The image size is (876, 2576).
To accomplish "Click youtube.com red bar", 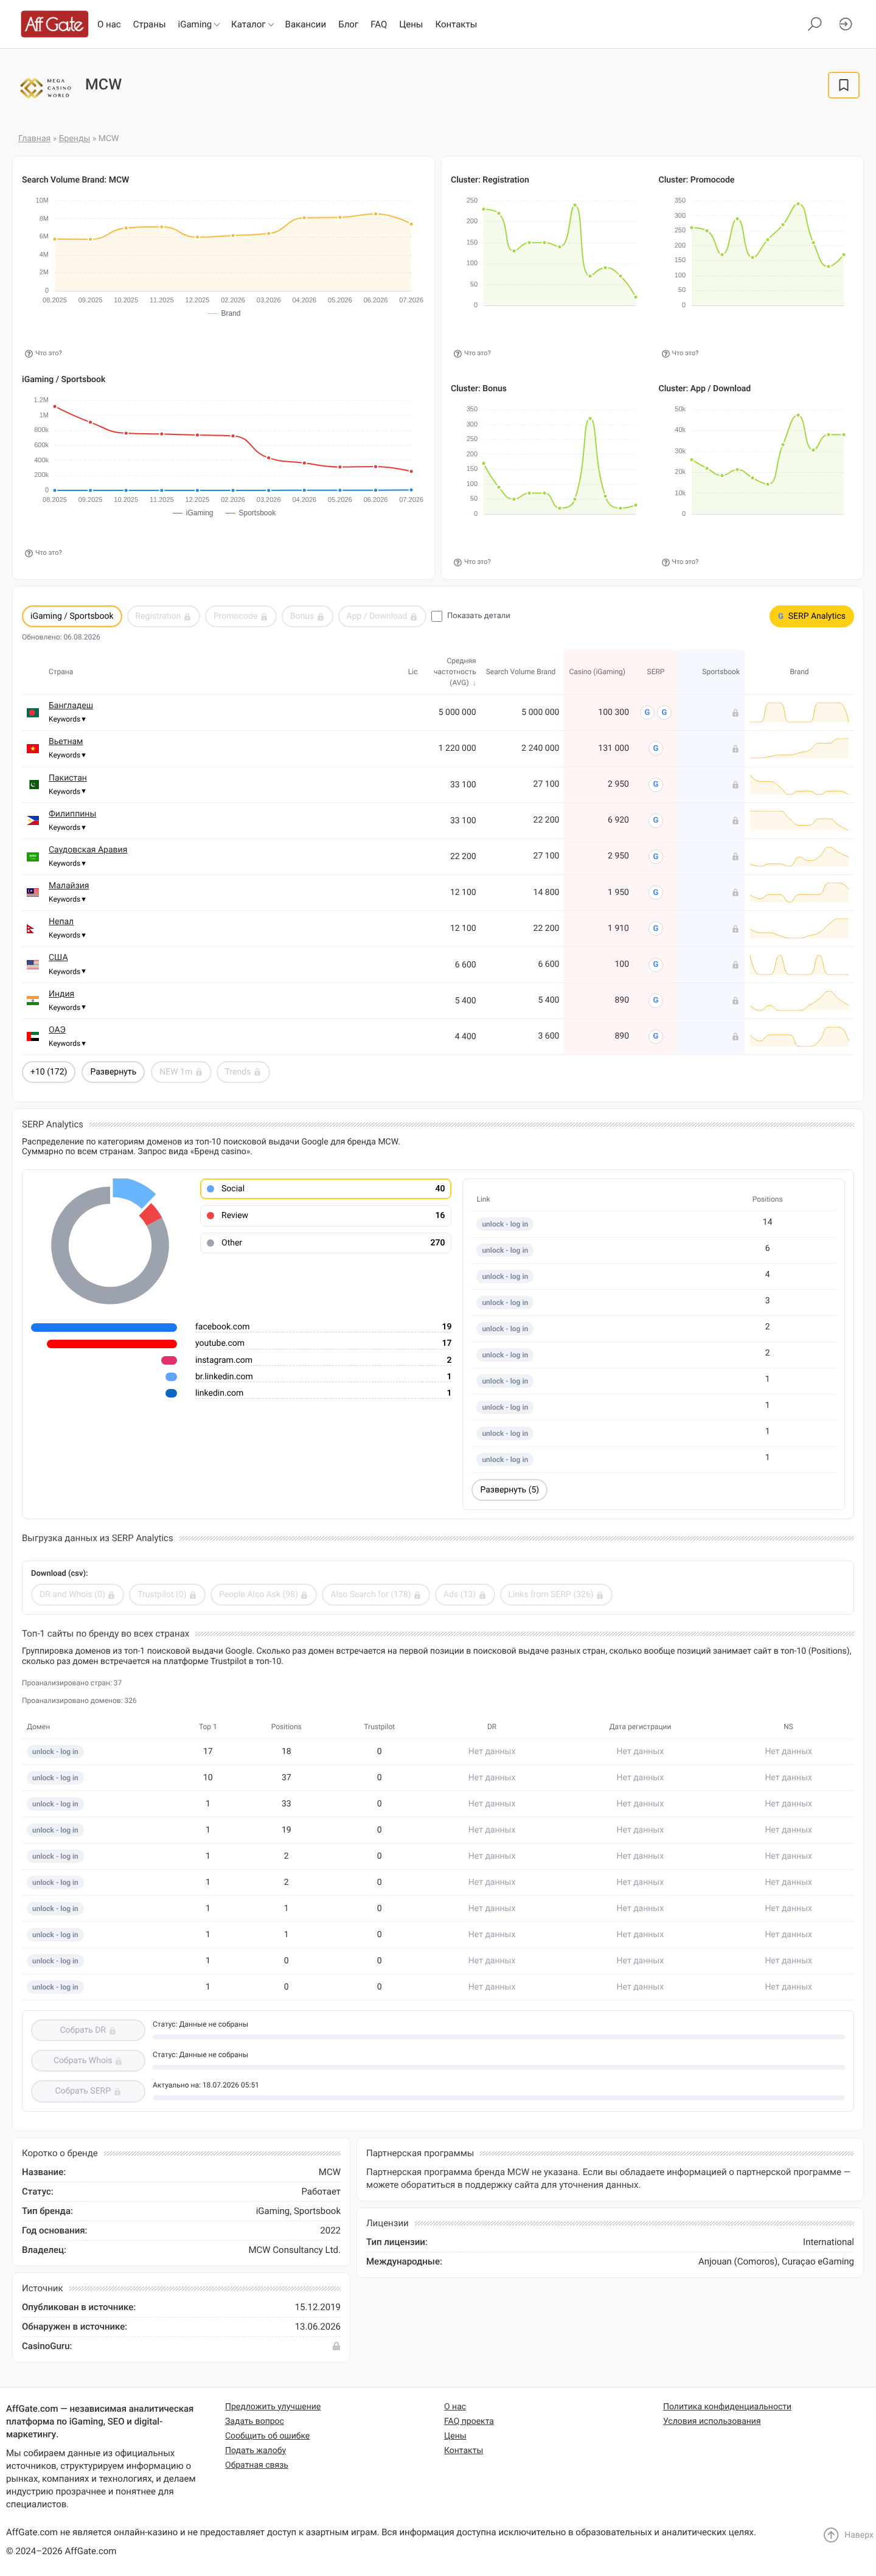I will (112, 1344).
